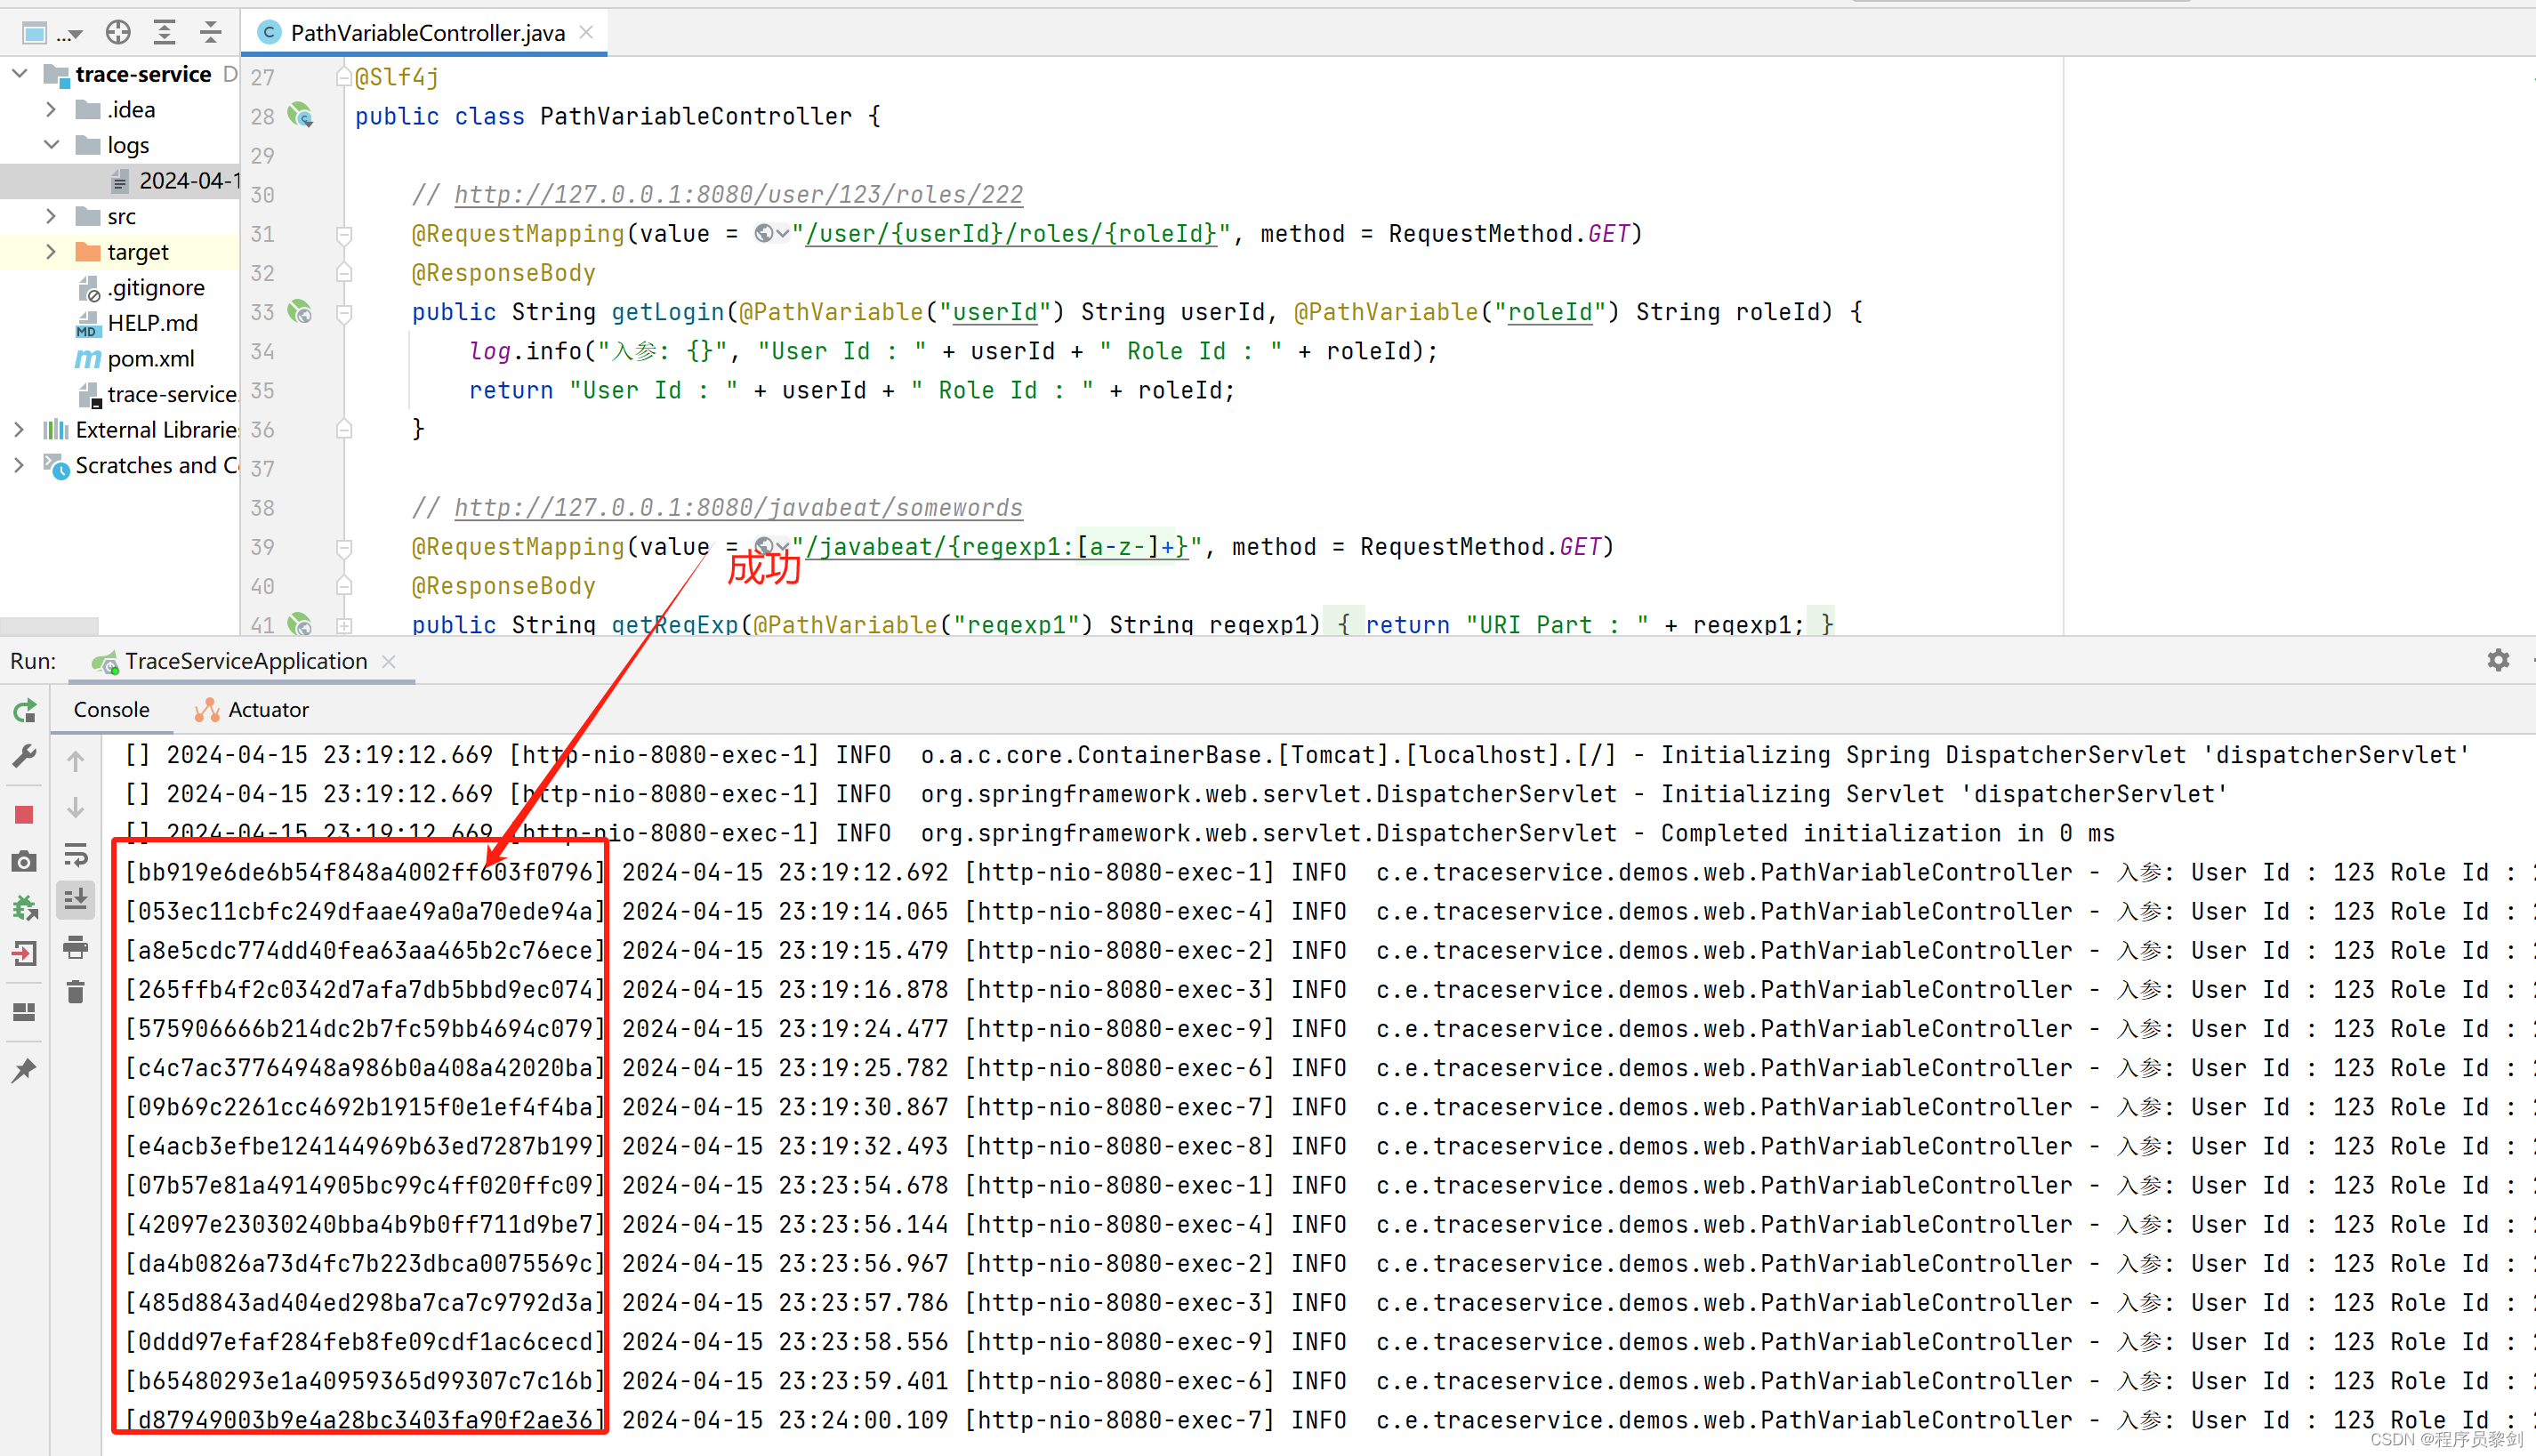Click the bug/debug rerun icon in Run sidebar
The width and height of the screenshot is (2536, 1456).
pos(25,907)
